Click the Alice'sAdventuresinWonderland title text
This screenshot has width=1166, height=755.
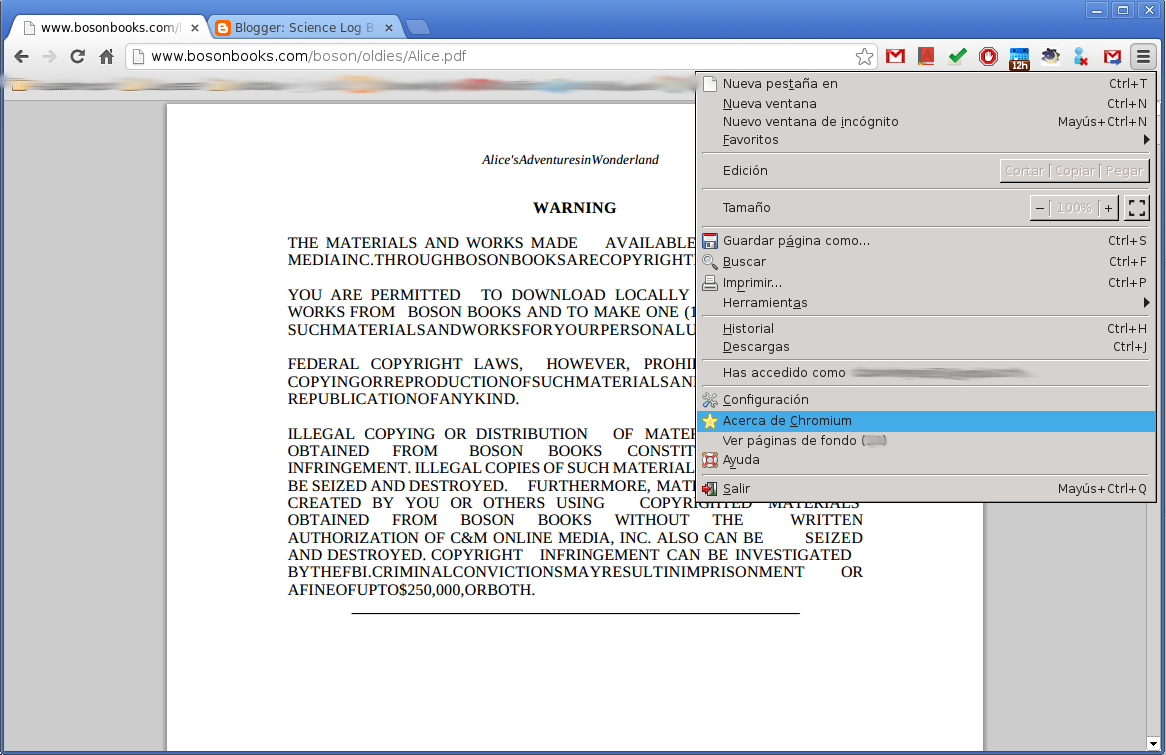click(570, 160)
